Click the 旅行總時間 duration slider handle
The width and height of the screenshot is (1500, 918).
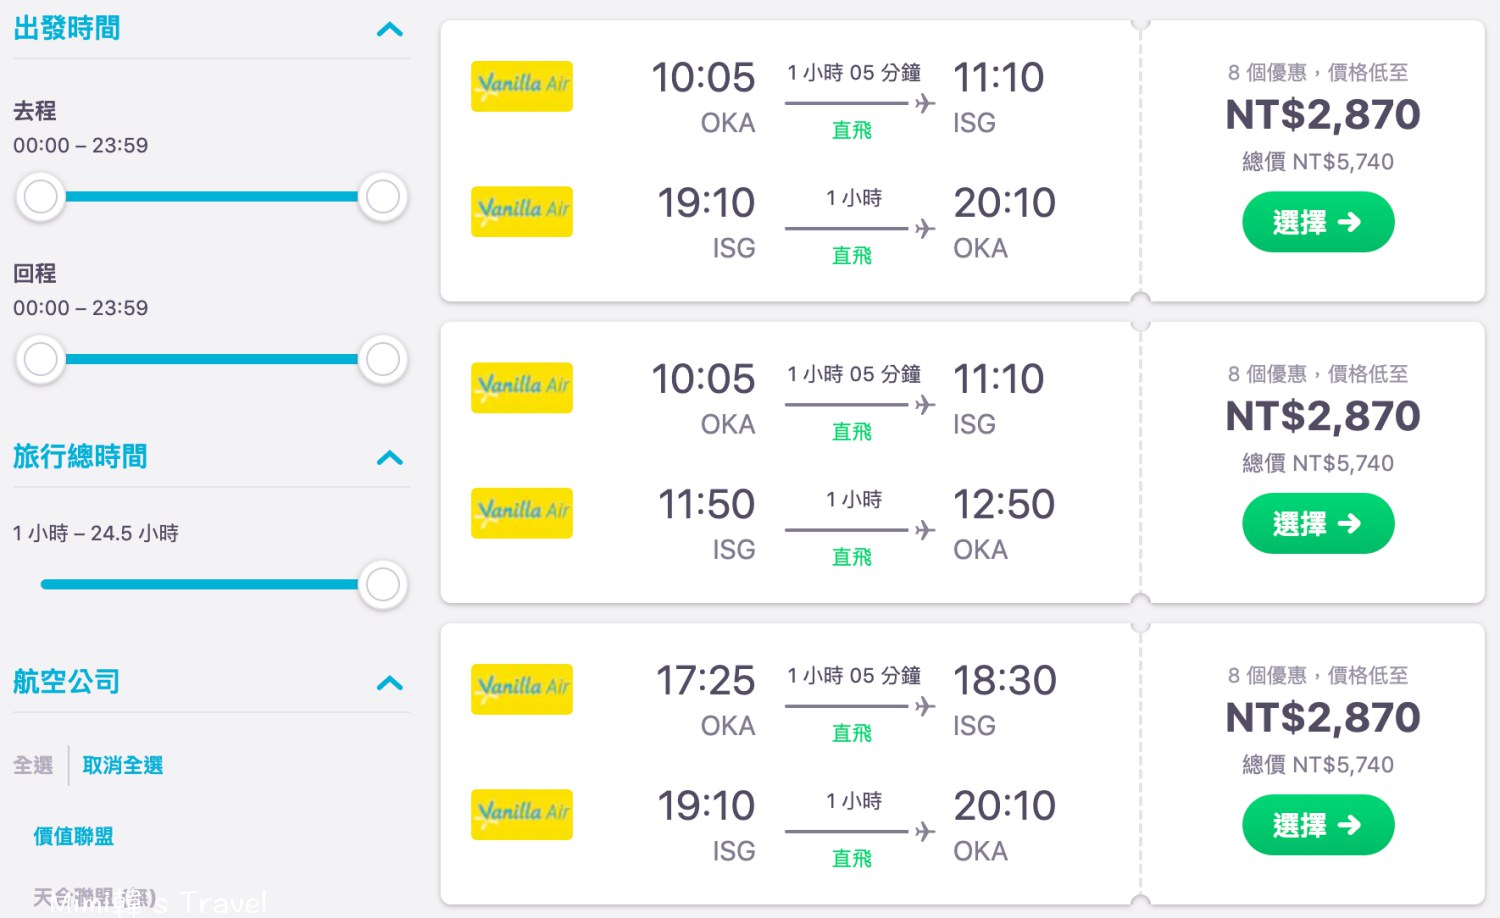(383, 585)
